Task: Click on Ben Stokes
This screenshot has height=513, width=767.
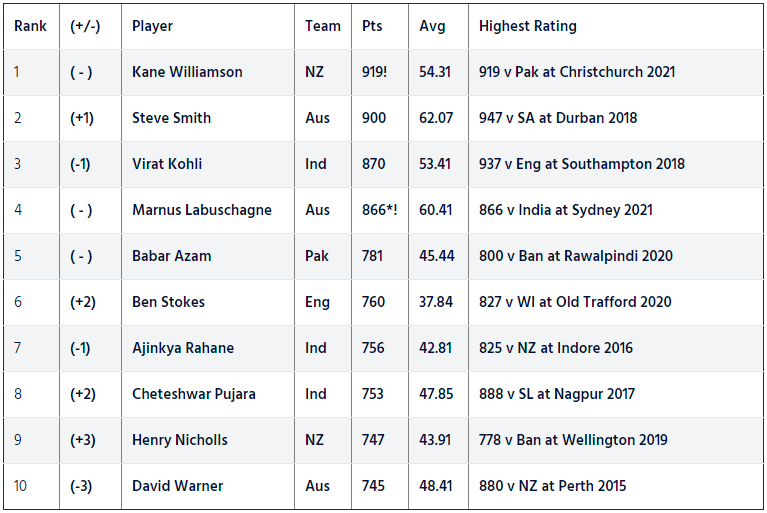Action: pos(168,302)
